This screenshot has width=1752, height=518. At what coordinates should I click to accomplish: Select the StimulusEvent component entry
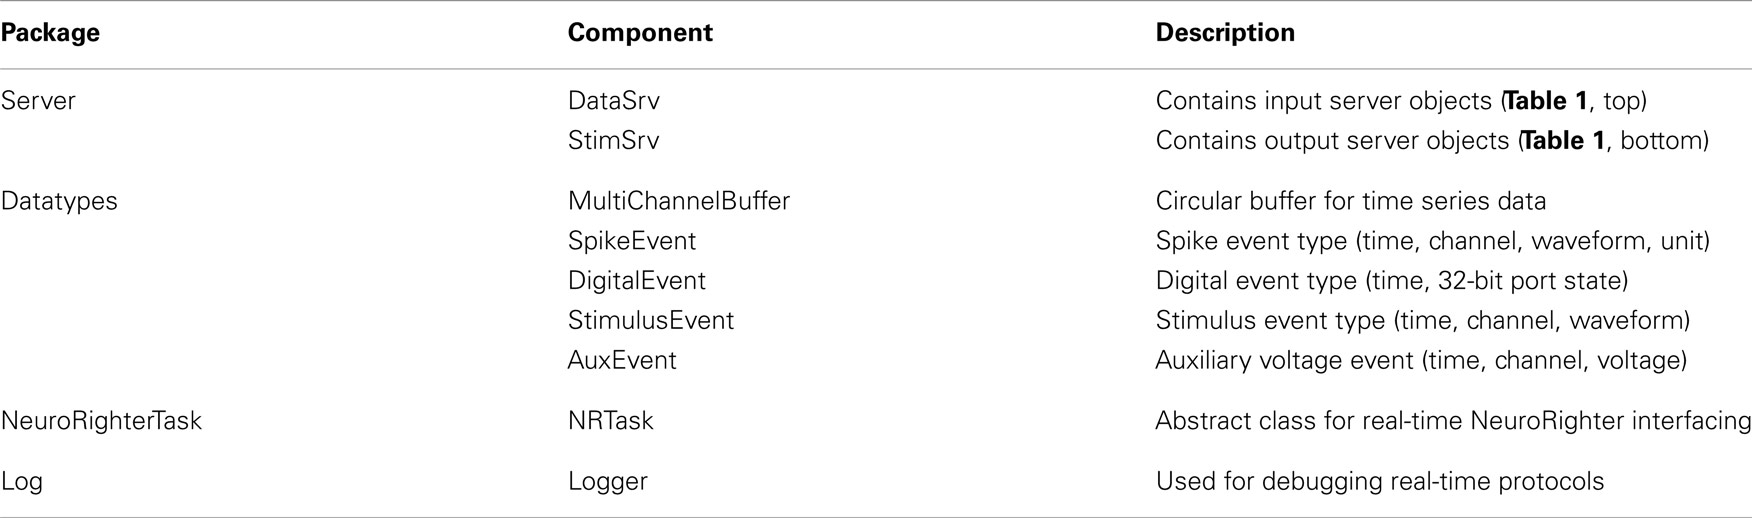tap(651, 321)
